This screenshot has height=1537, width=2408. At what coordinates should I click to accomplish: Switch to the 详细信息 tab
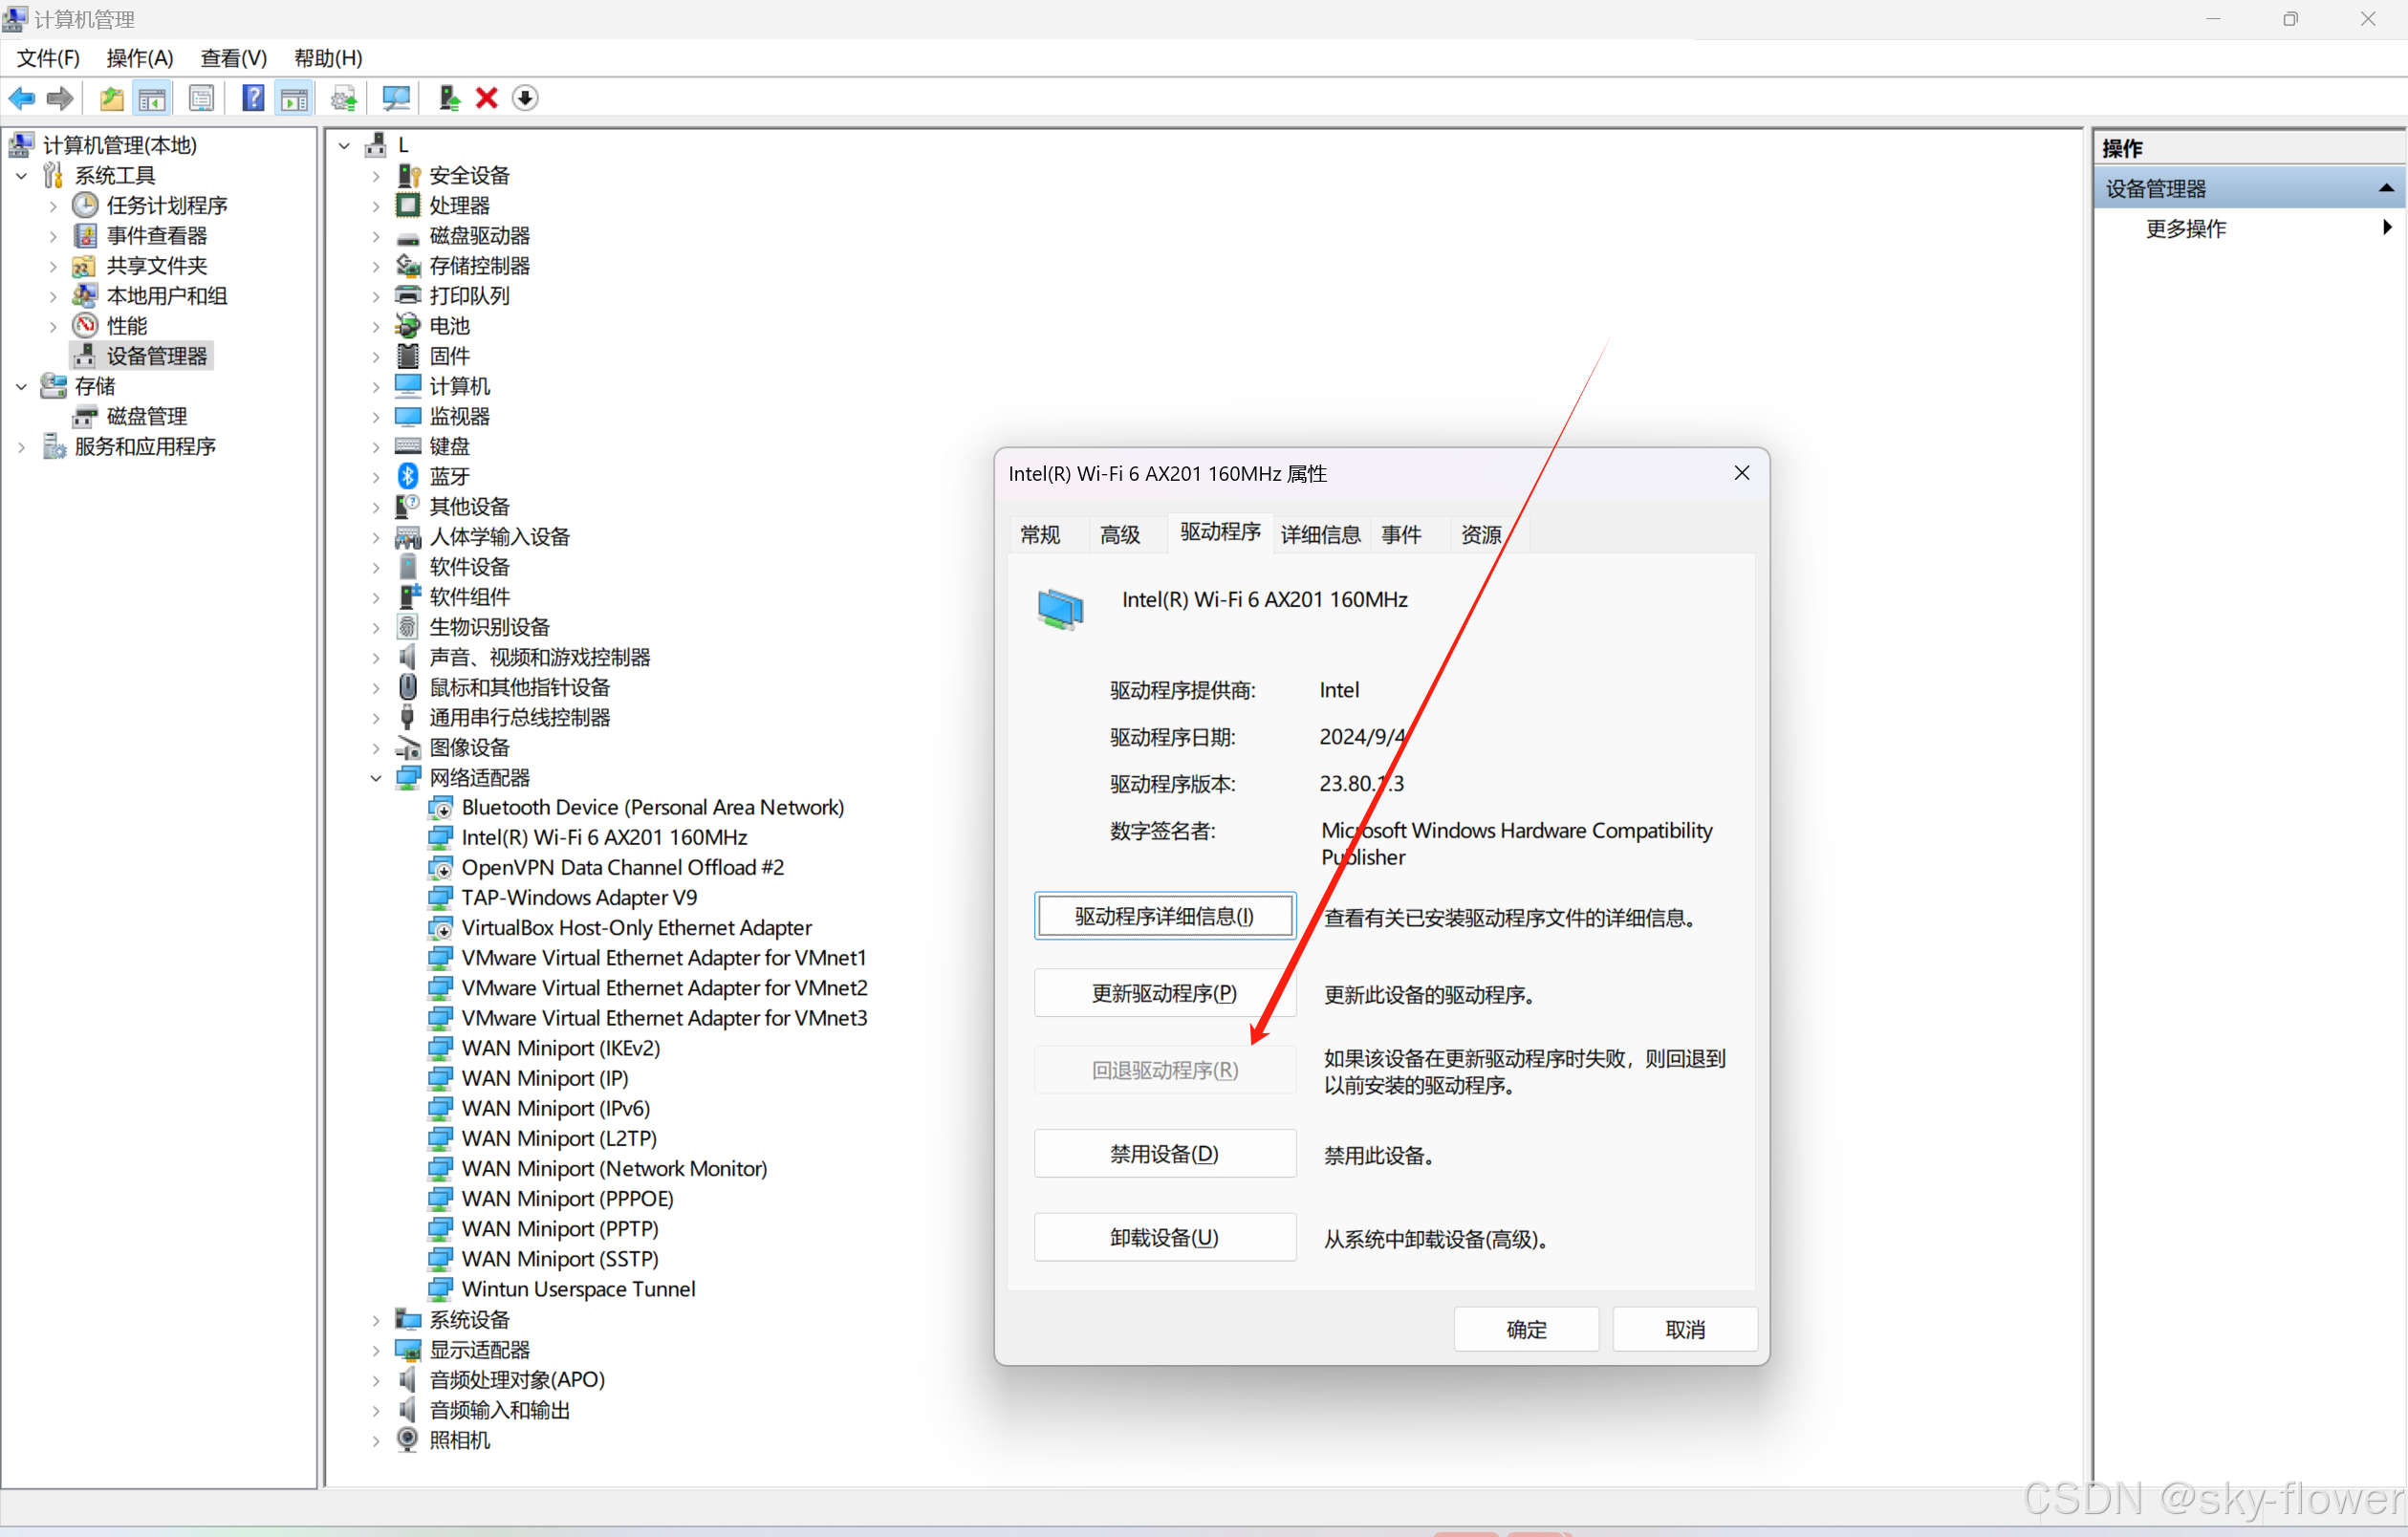click(x=1320, y=535)
